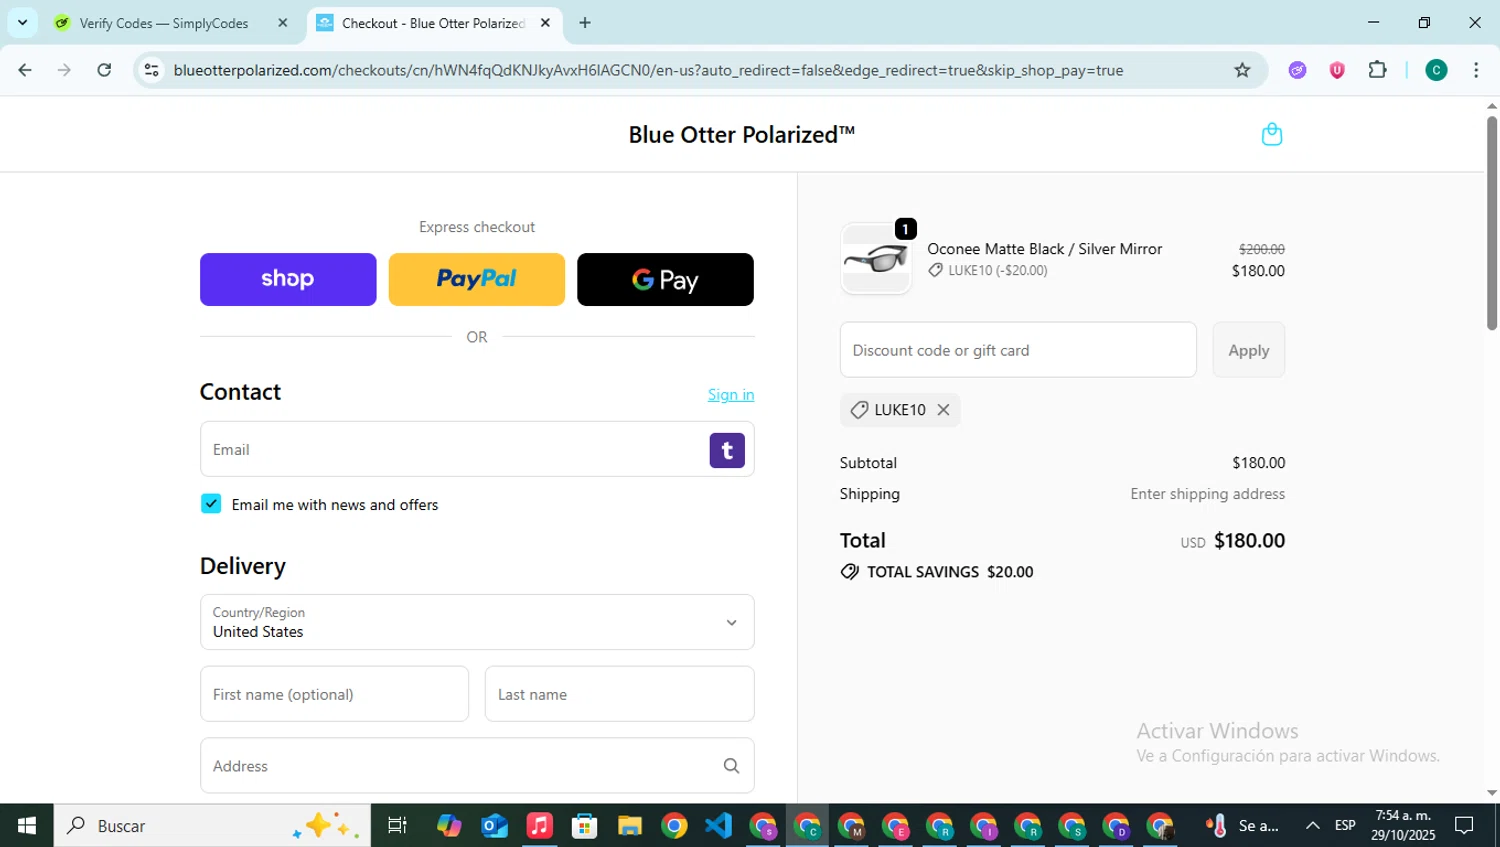Click the Last name field

tap(619, 694)
